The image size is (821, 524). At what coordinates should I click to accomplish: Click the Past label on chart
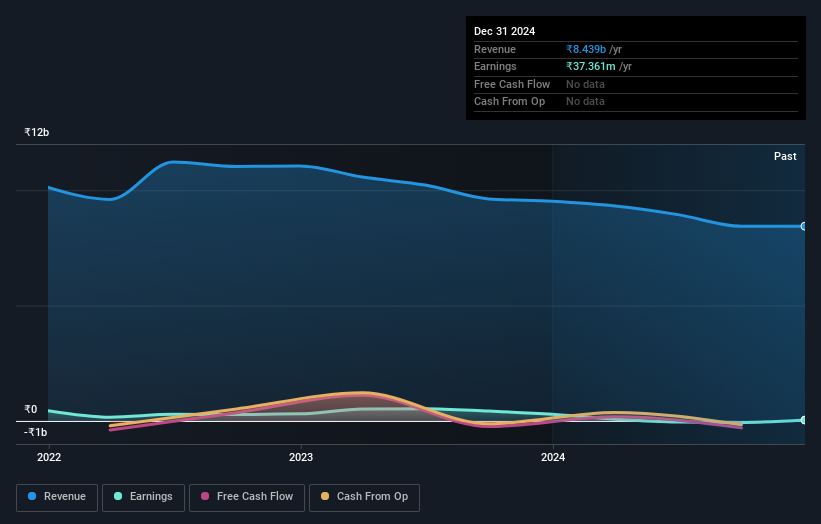(785, 156)
